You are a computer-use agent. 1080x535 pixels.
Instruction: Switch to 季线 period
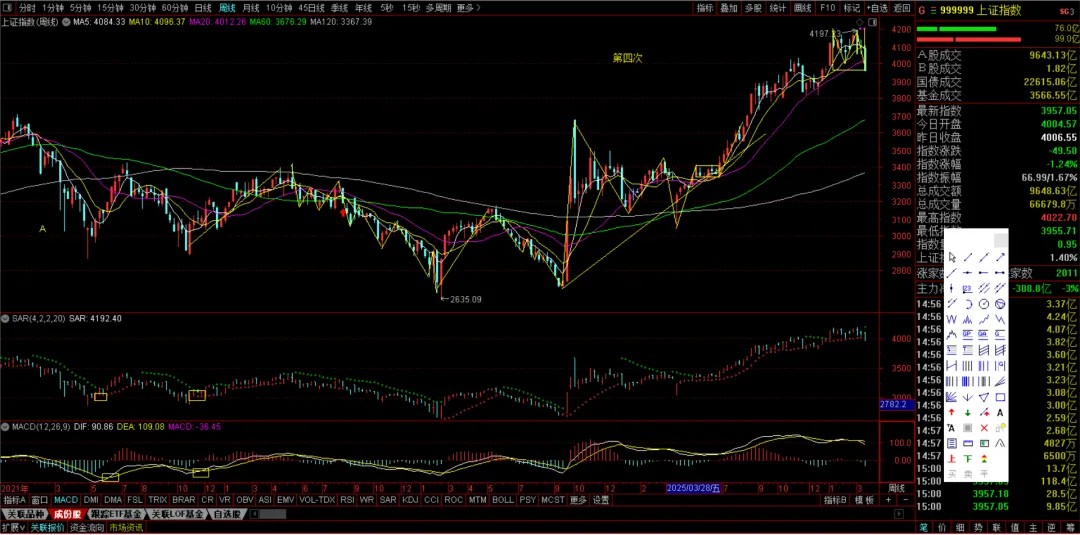click(x=339, y=8)
